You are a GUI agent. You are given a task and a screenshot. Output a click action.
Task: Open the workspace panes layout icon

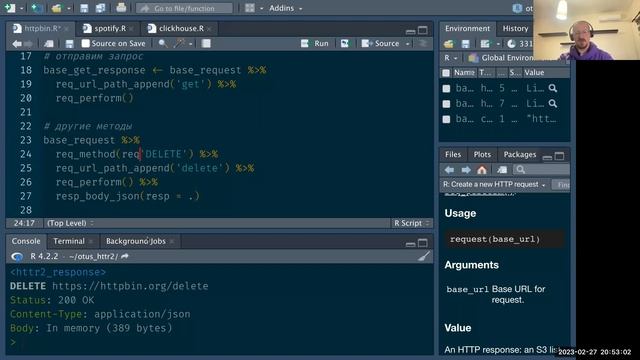[x=250, y=8]
